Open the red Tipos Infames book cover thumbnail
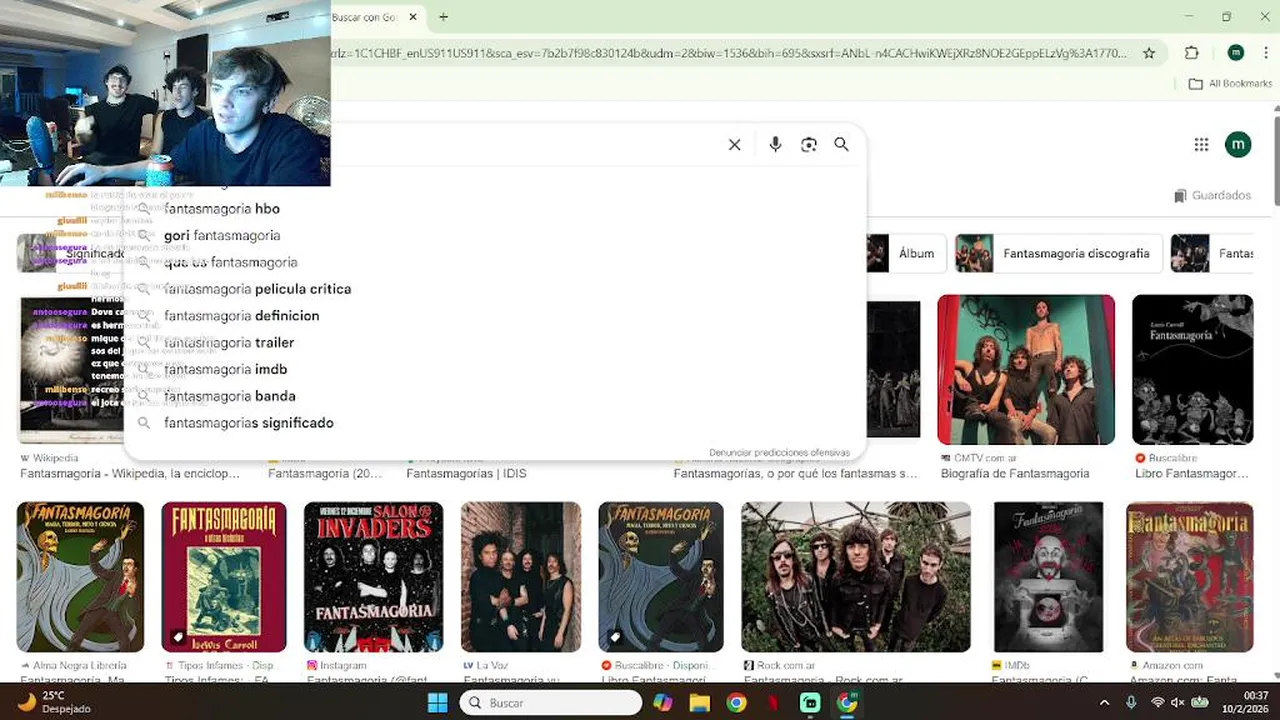 pyautogui.click(x=224, y=577)
